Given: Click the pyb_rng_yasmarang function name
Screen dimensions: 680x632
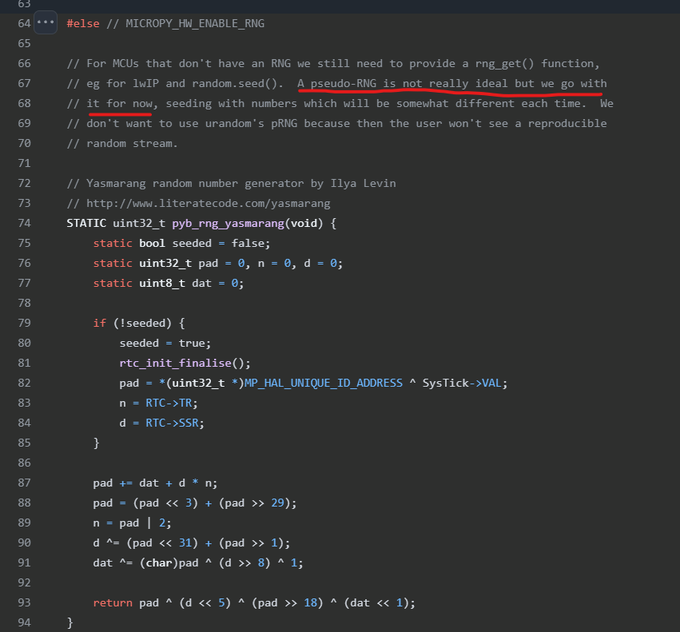Looking at the screenshot, I should click(228, 223).
